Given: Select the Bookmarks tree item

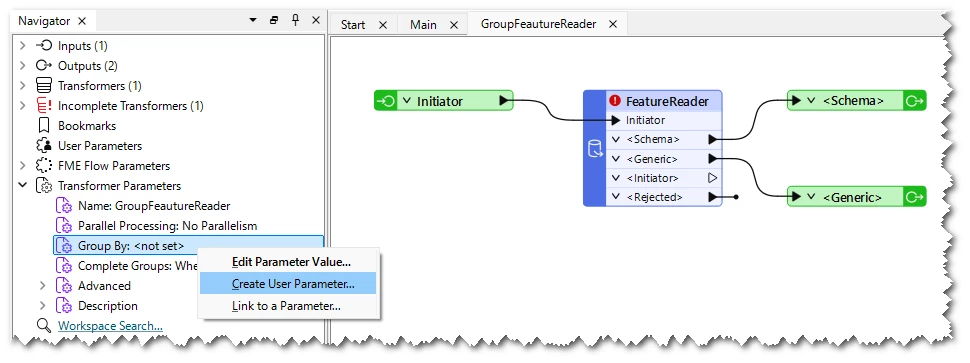Looking at the screenshot, I should point(87,126).
